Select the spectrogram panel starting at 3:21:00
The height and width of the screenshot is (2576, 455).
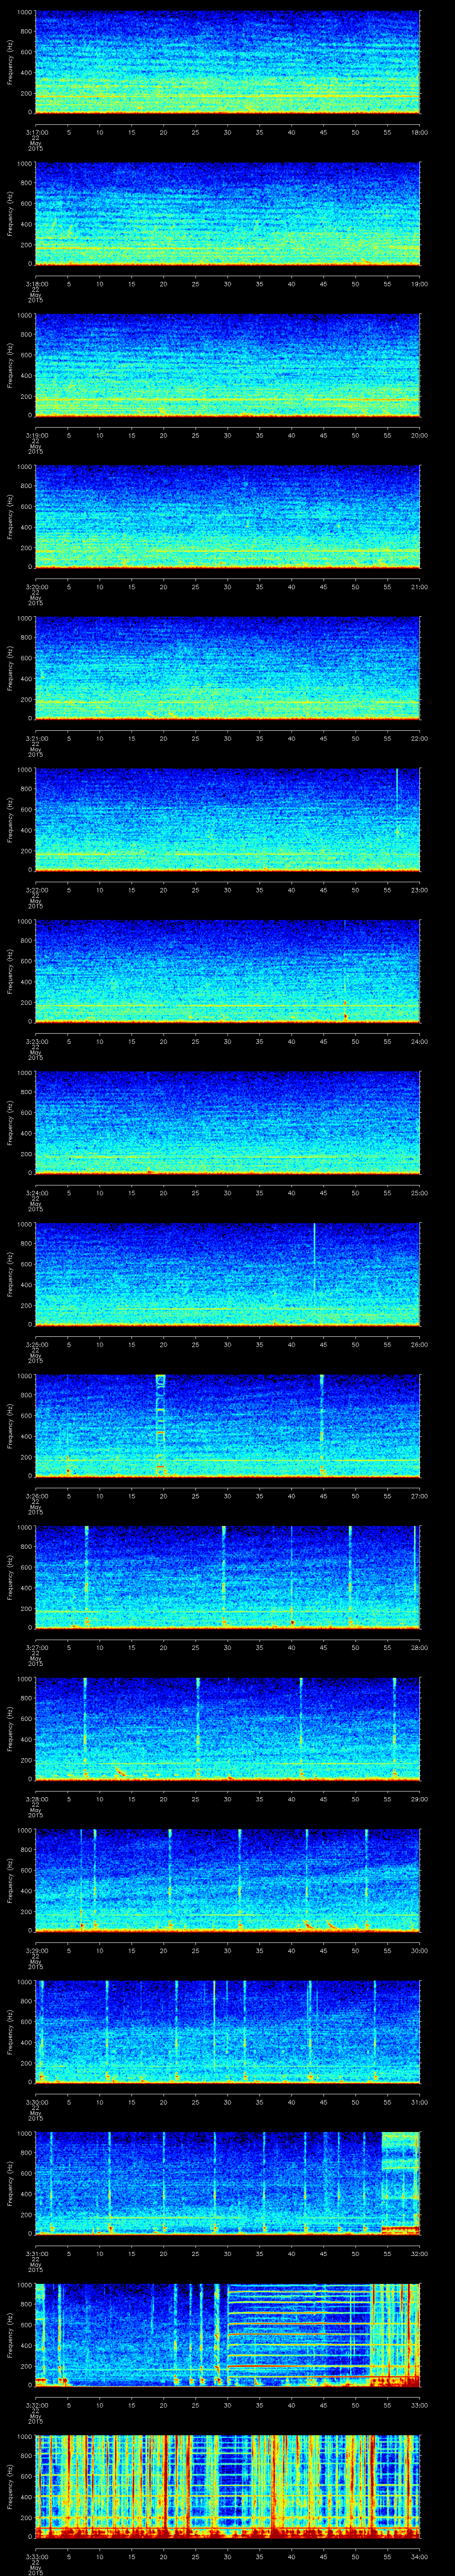click(x=228, y=669)
